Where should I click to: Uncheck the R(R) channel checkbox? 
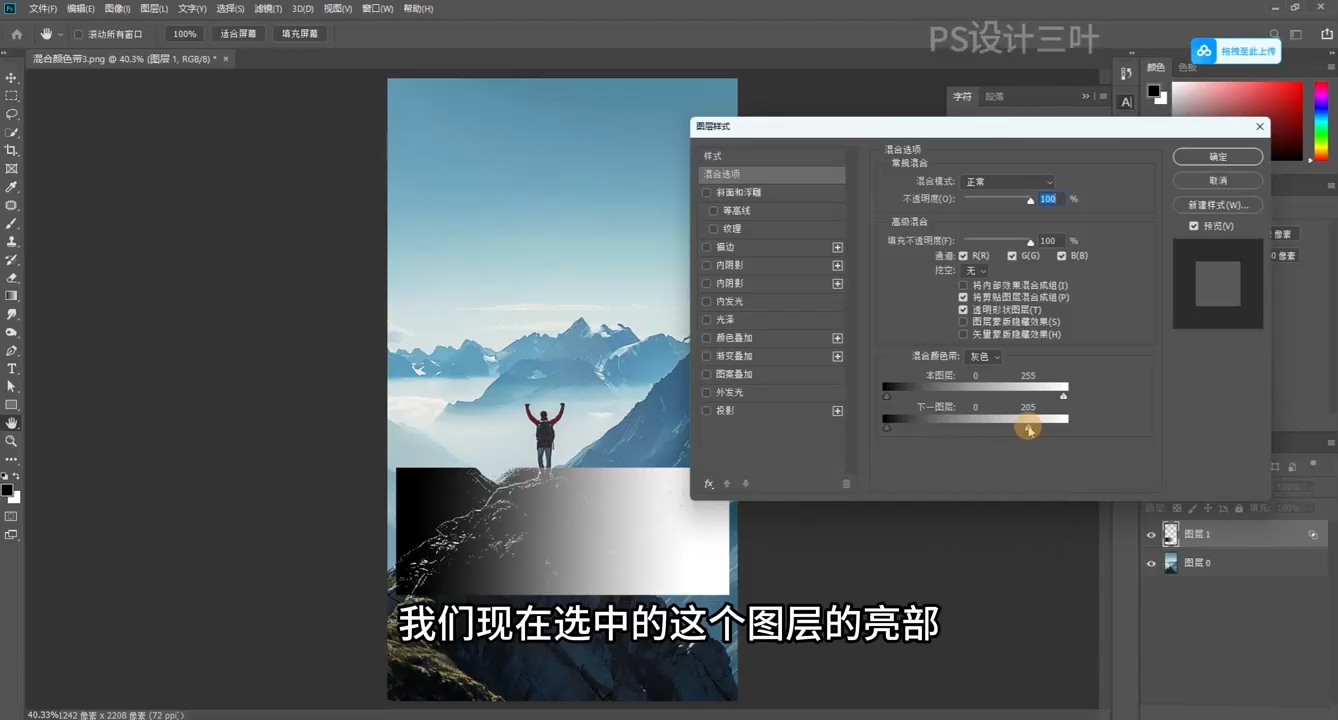(x=963, y=256)
